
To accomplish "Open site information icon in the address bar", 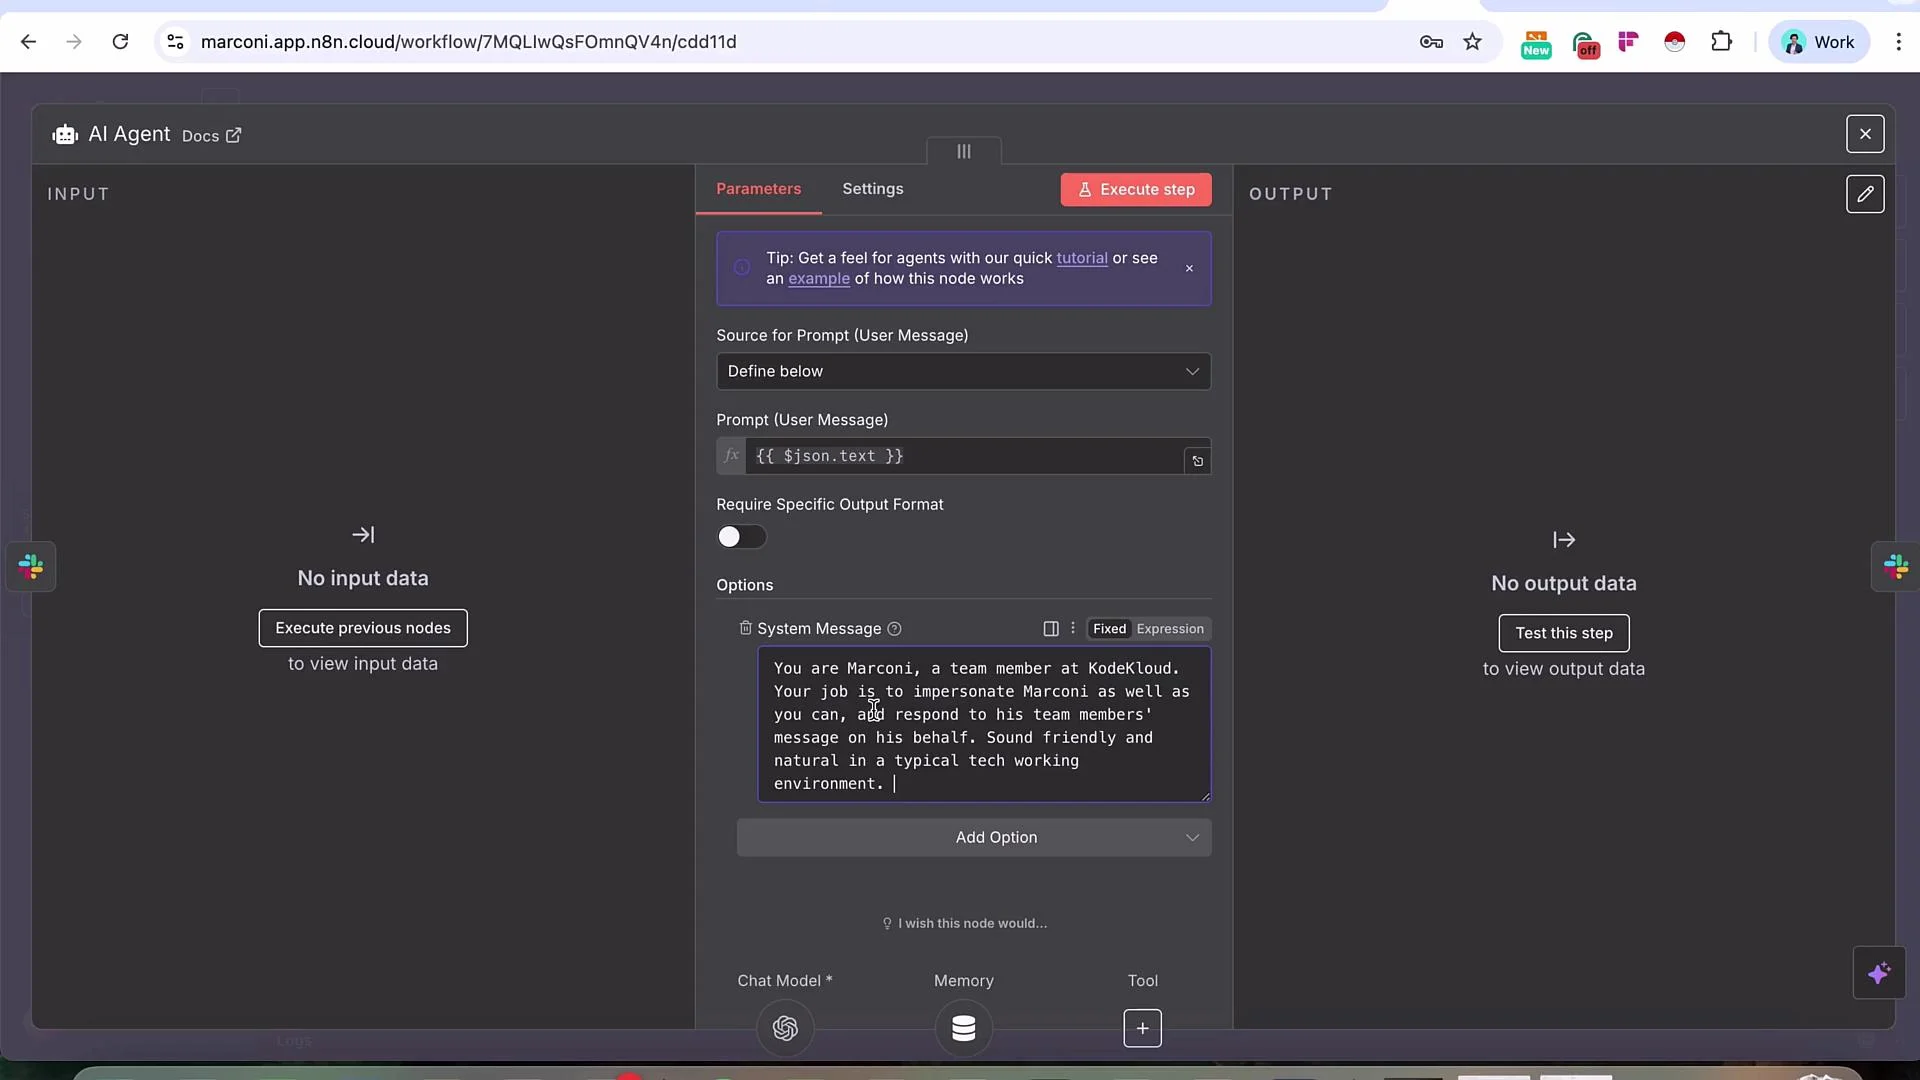I will pos(175,42).
